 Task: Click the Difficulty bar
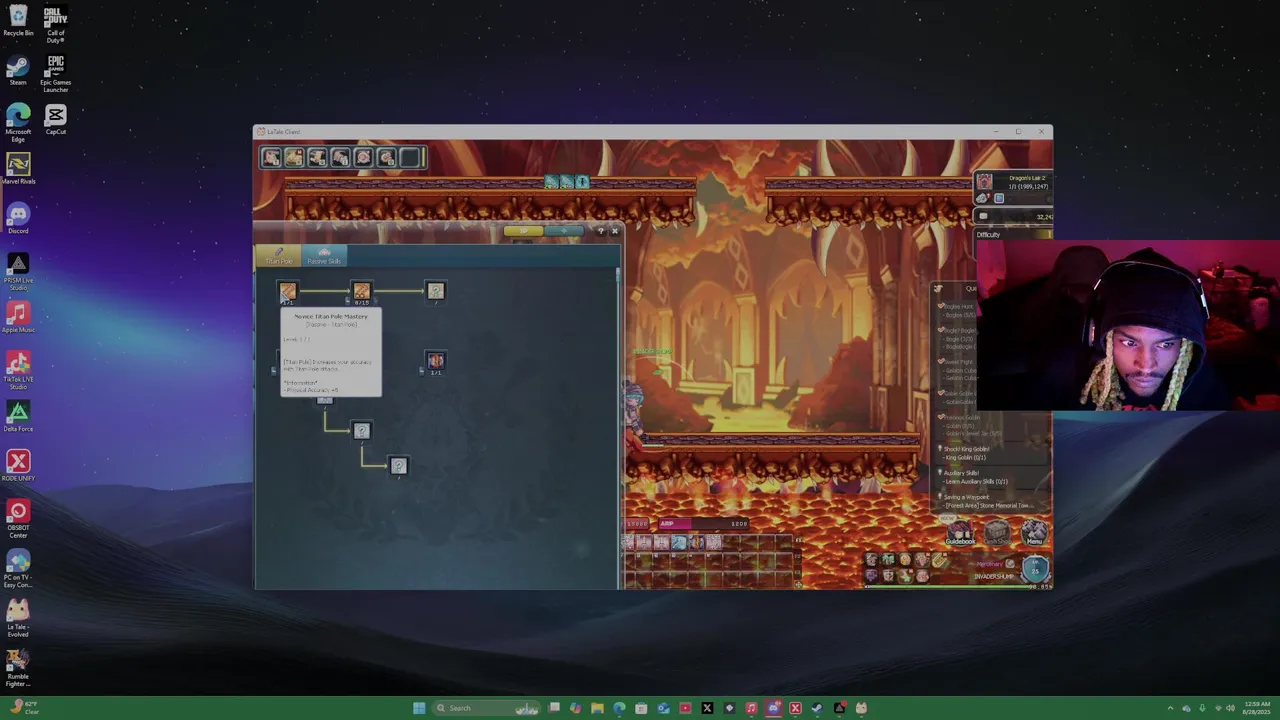coord(1014,234)
